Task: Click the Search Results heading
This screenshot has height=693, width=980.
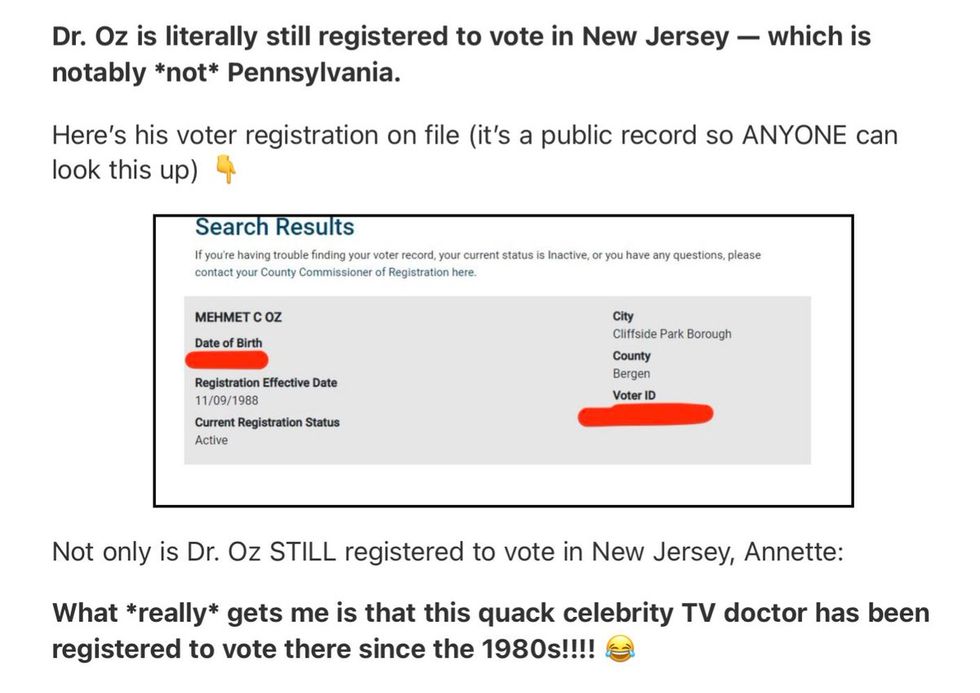Action: (274, 227)
